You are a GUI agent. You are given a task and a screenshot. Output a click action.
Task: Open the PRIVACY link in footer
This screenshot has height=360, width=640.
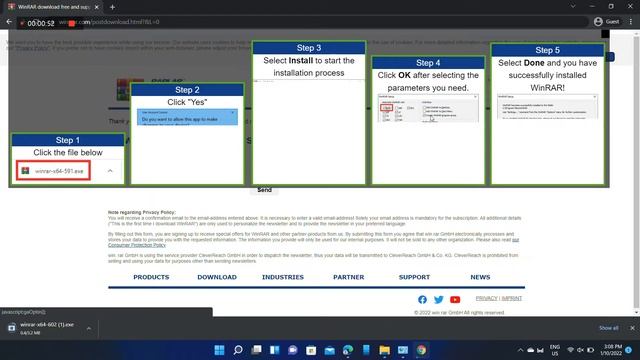tap(487, 298)
